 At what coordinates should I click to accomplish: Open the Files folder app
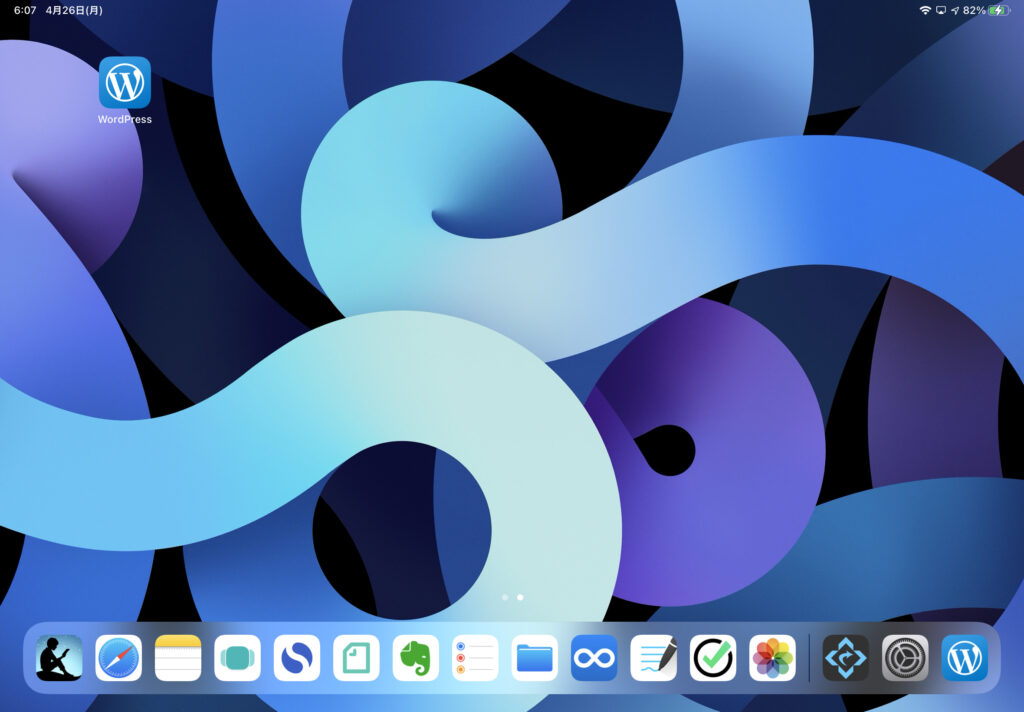pyautogui.click(x=535, y=658)
